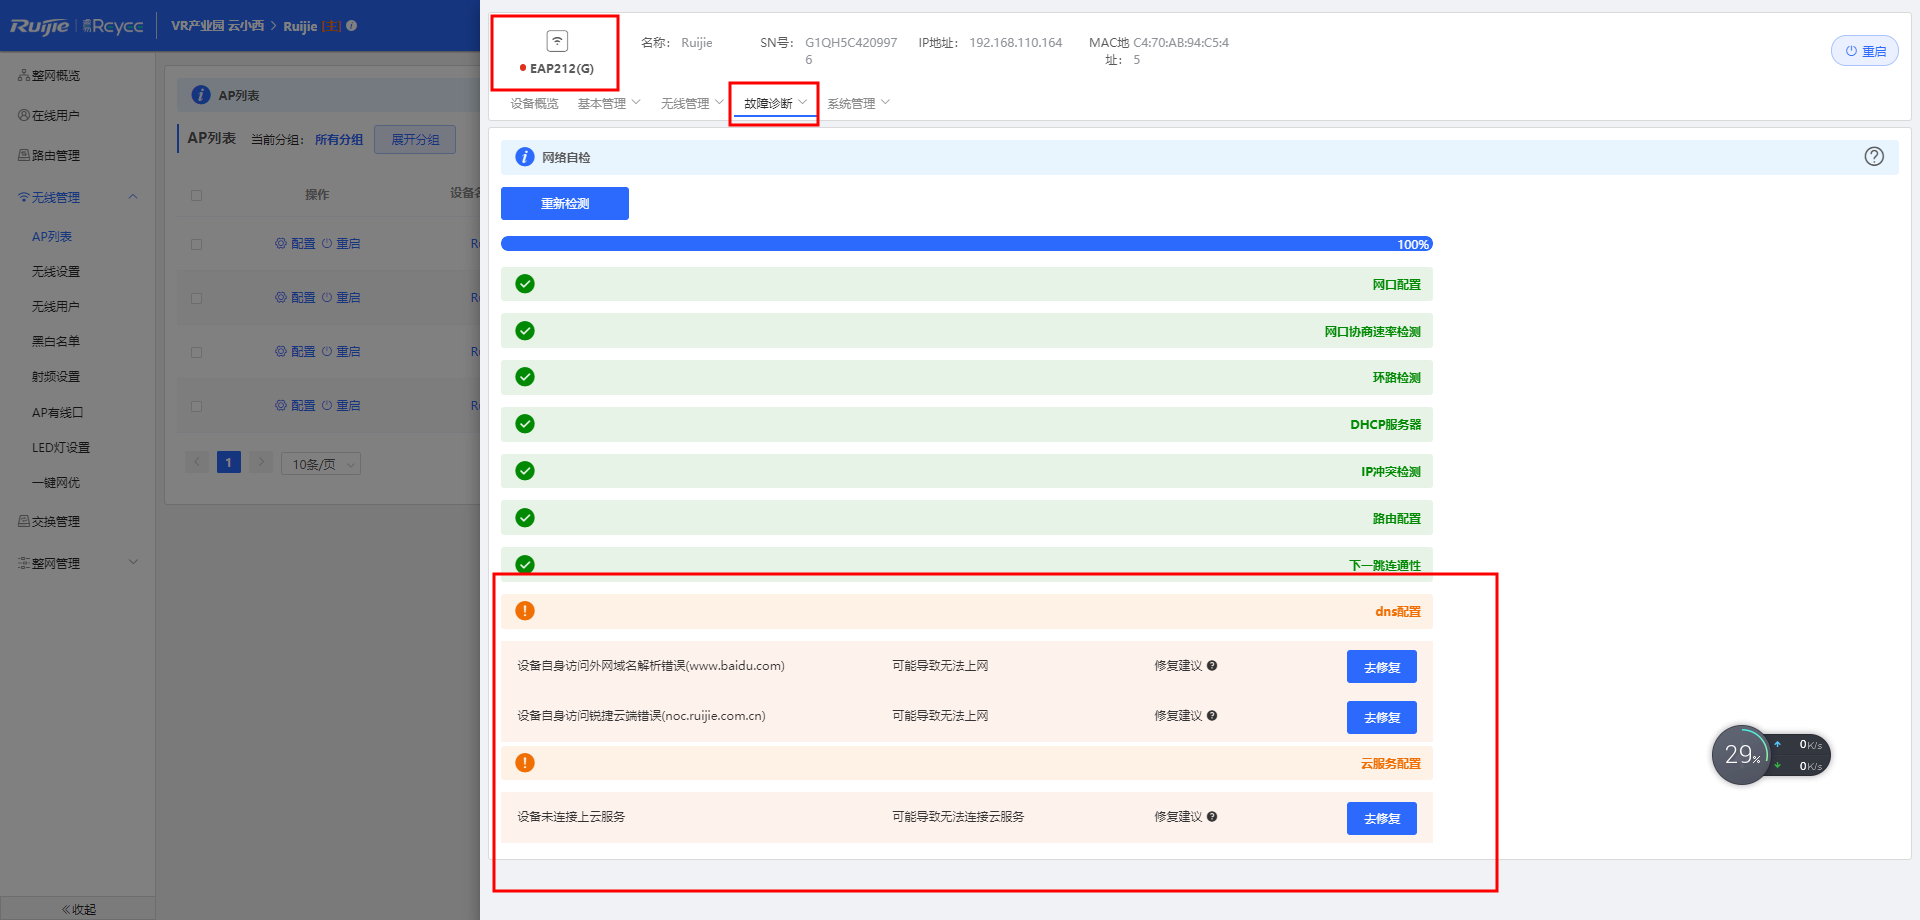Click help icon beside noc.ruijie.com.cn 修复建议
The width and height of the screenshot is (1920, 920).
(x=1212, y=716)
